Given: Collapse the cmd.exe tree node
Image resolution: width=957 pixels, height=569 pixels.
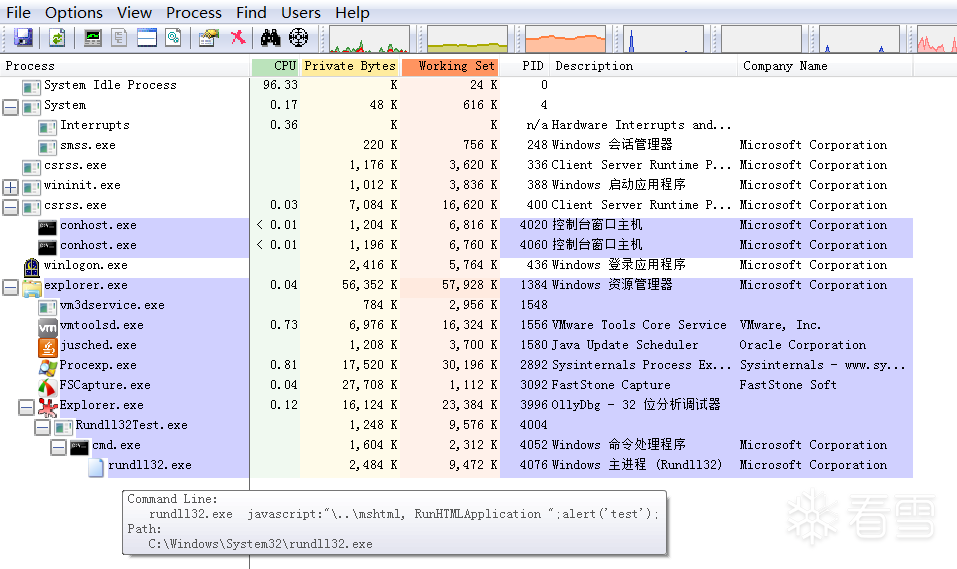Looking at the screenshot, I should click(58, 448).
